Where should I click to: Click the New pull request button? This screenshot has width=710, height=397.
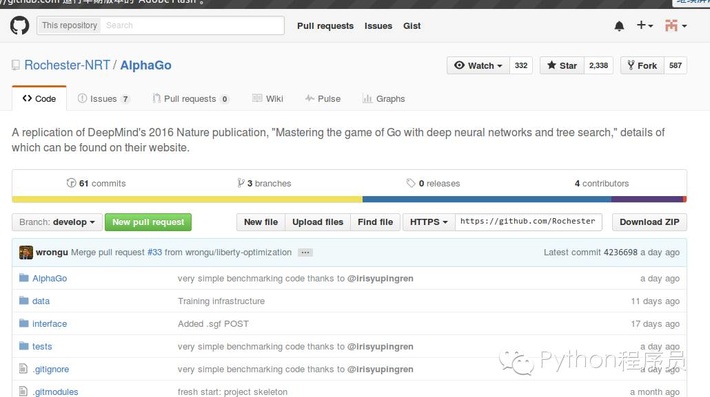(x=148, y=222)
